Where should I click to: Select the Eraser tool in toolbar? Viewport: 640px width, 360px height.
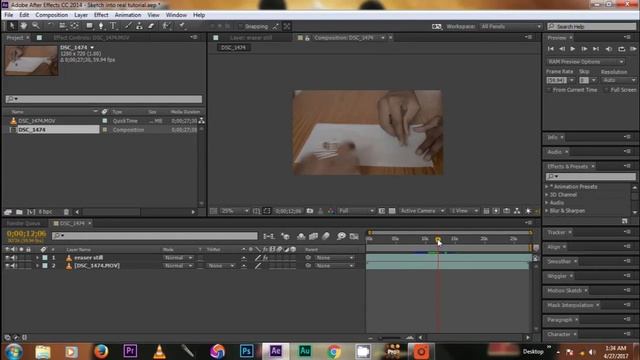pyautogui.click(x=151, y=26)
